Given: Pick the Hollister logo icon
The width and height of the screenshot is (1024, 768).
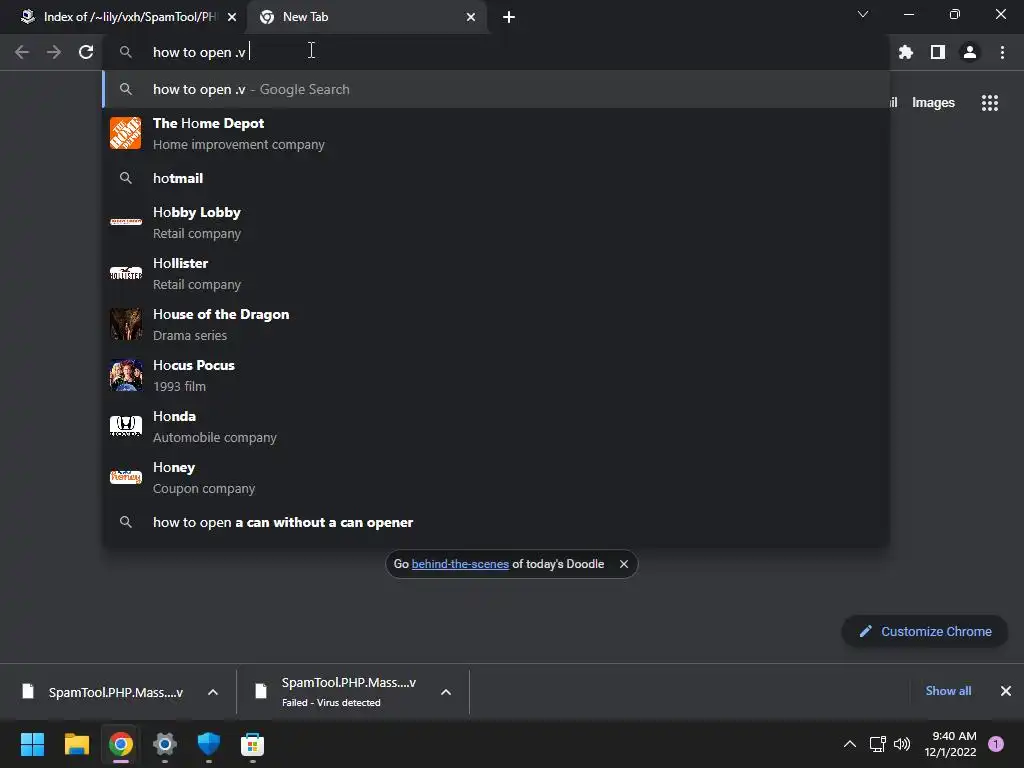Looking at the screenshot, I should pyautogui.click(x=125, y=273).
